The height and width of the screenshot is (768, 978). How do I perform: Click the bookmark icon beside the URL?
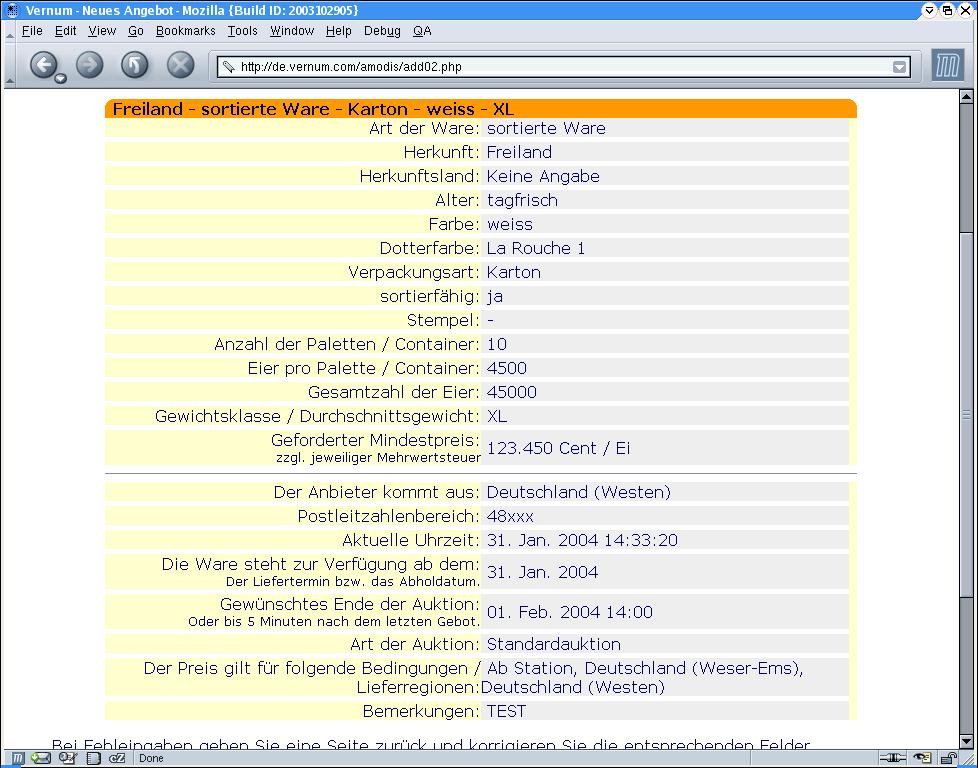point(229,67)
